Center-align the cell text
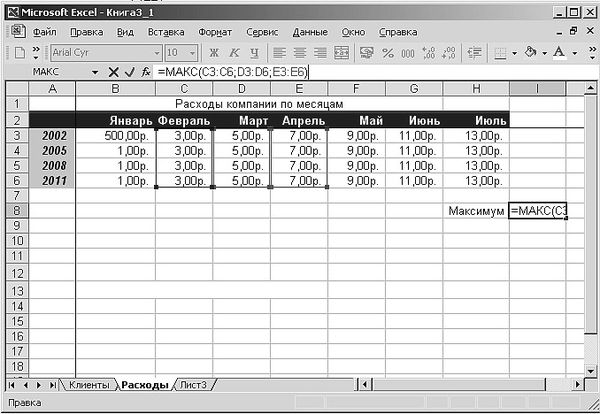Viewport: 600px width, 414px height. coord(300,52)
